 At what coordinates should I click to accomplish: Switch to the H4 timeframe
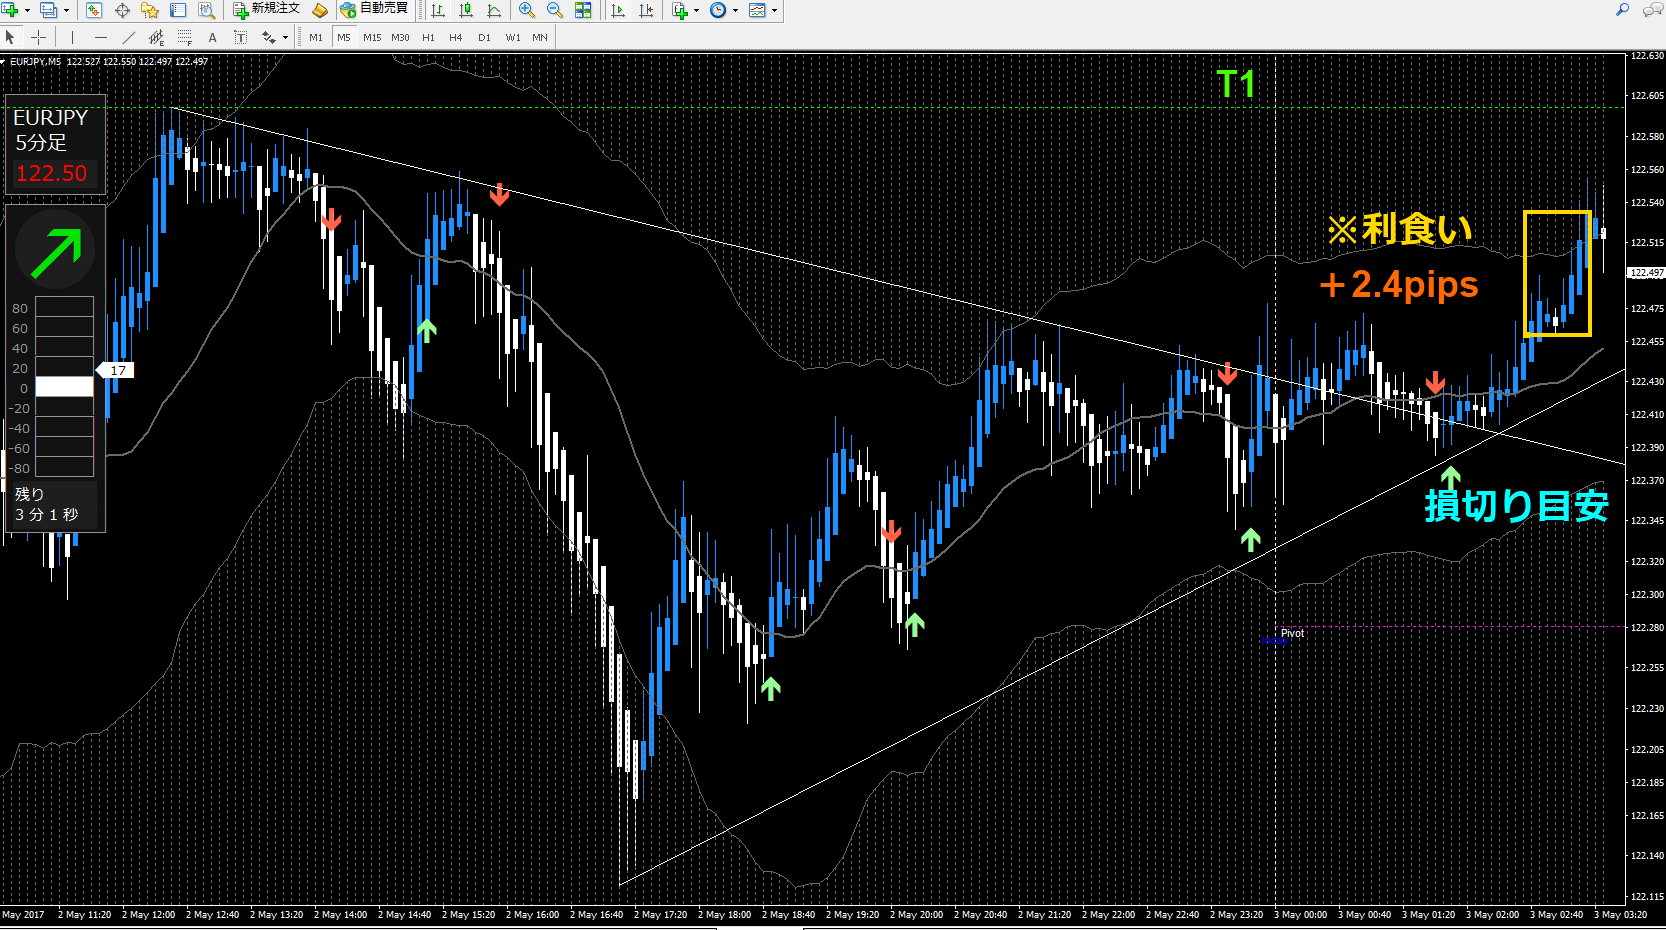(x=456, y=37)
